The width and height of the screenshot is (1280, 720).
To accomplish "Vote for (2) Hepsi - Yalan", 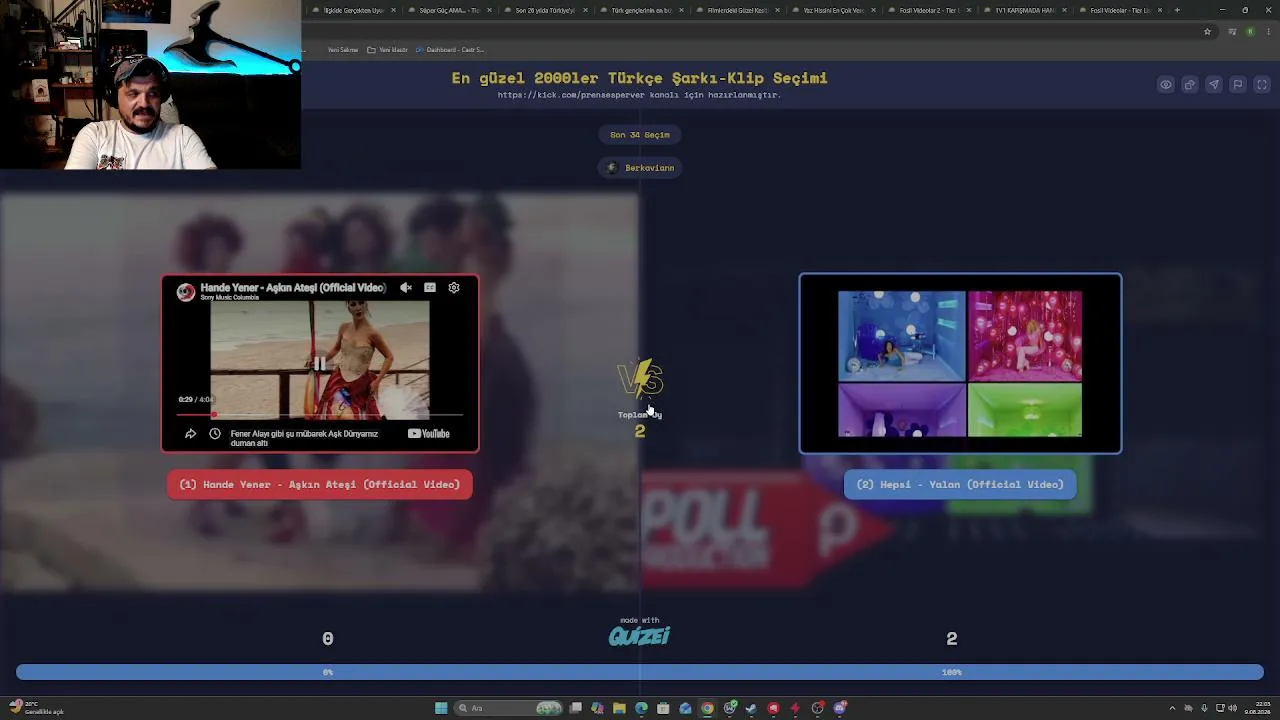I will point(960,484).
